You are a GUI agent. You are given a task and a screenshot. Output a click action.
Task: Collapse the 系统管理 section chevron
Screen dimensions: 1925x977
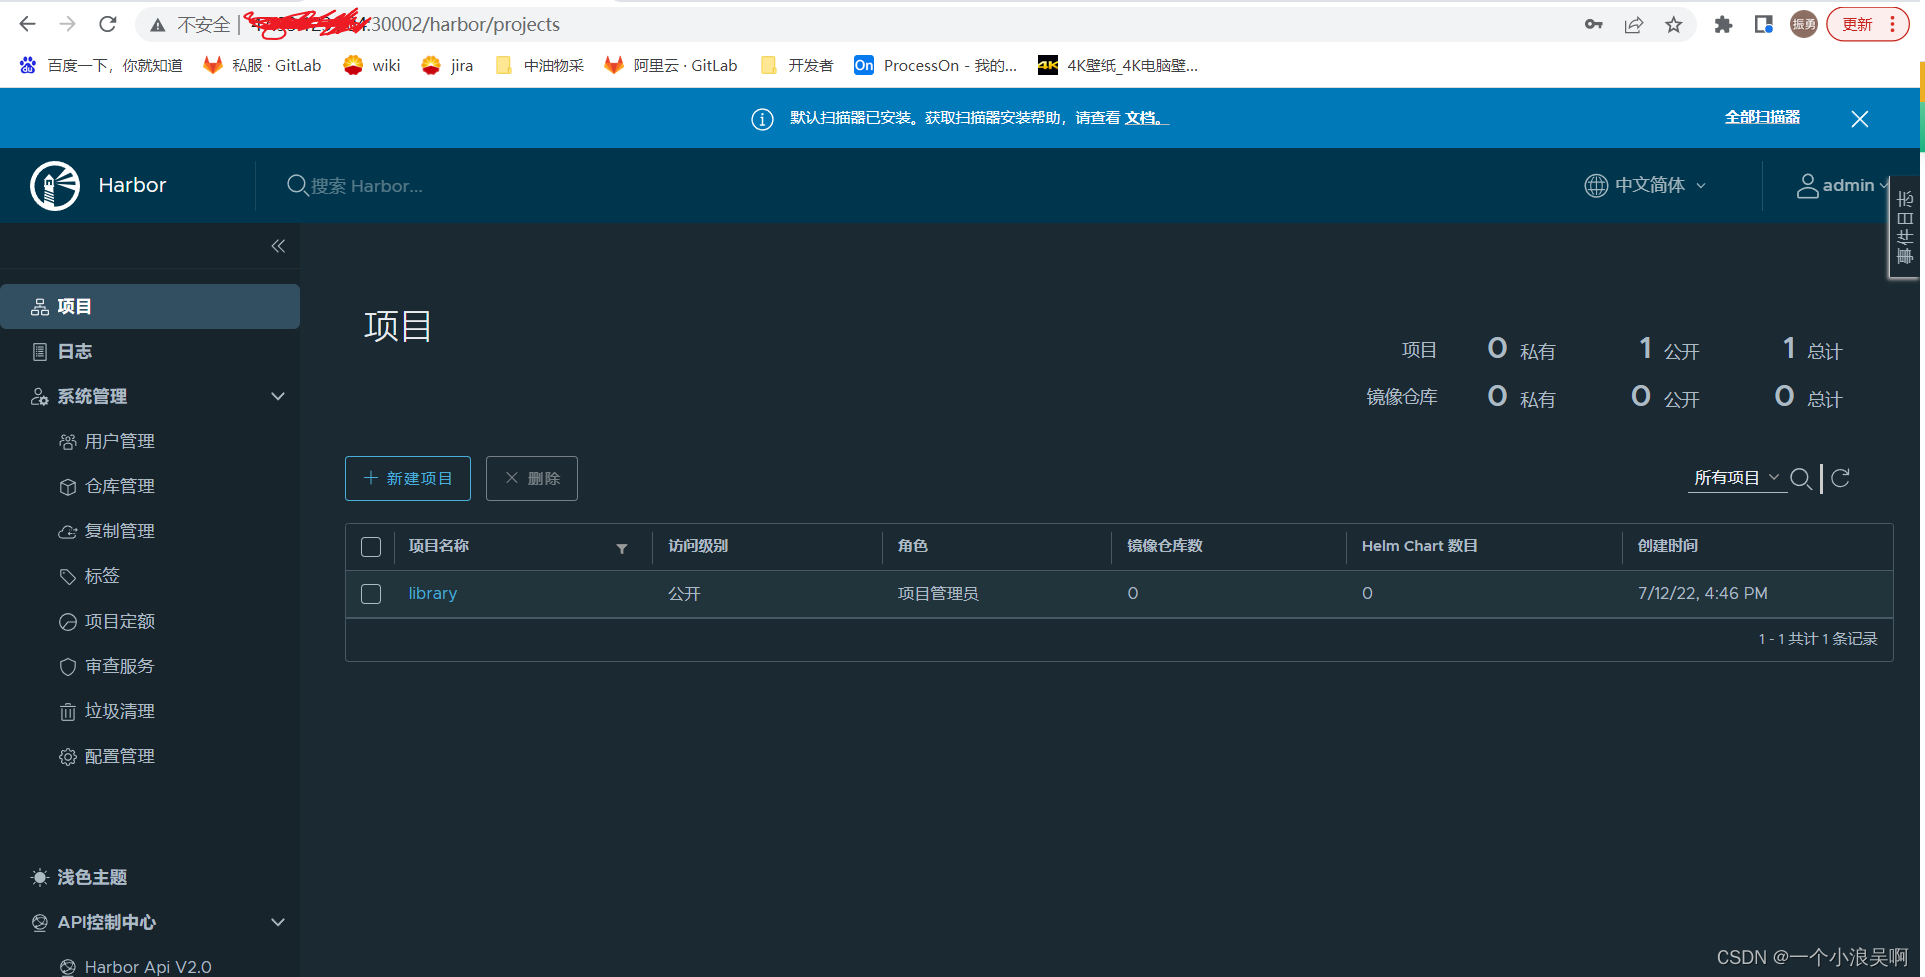[x=278, y=396]
